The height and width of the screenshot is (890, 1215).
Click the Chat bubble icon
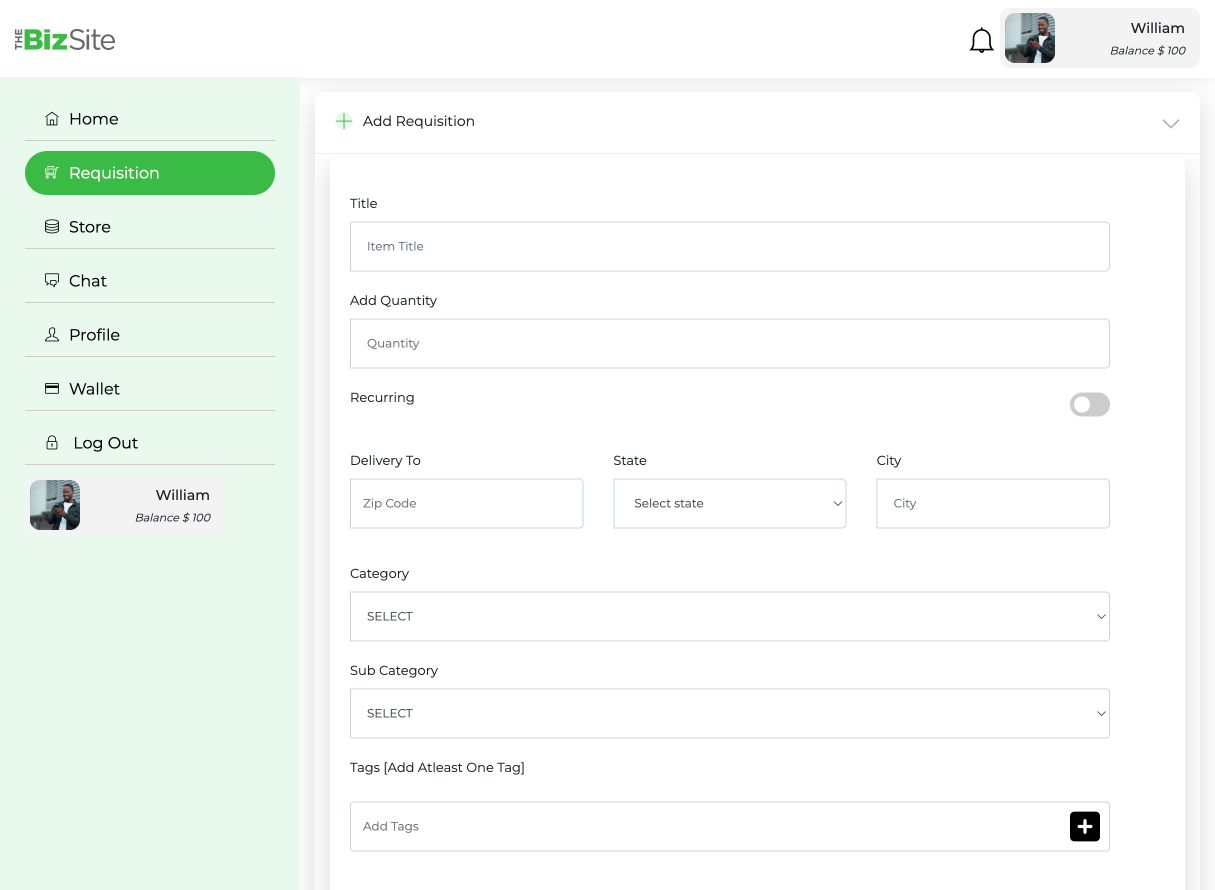(x=52, y=281)
